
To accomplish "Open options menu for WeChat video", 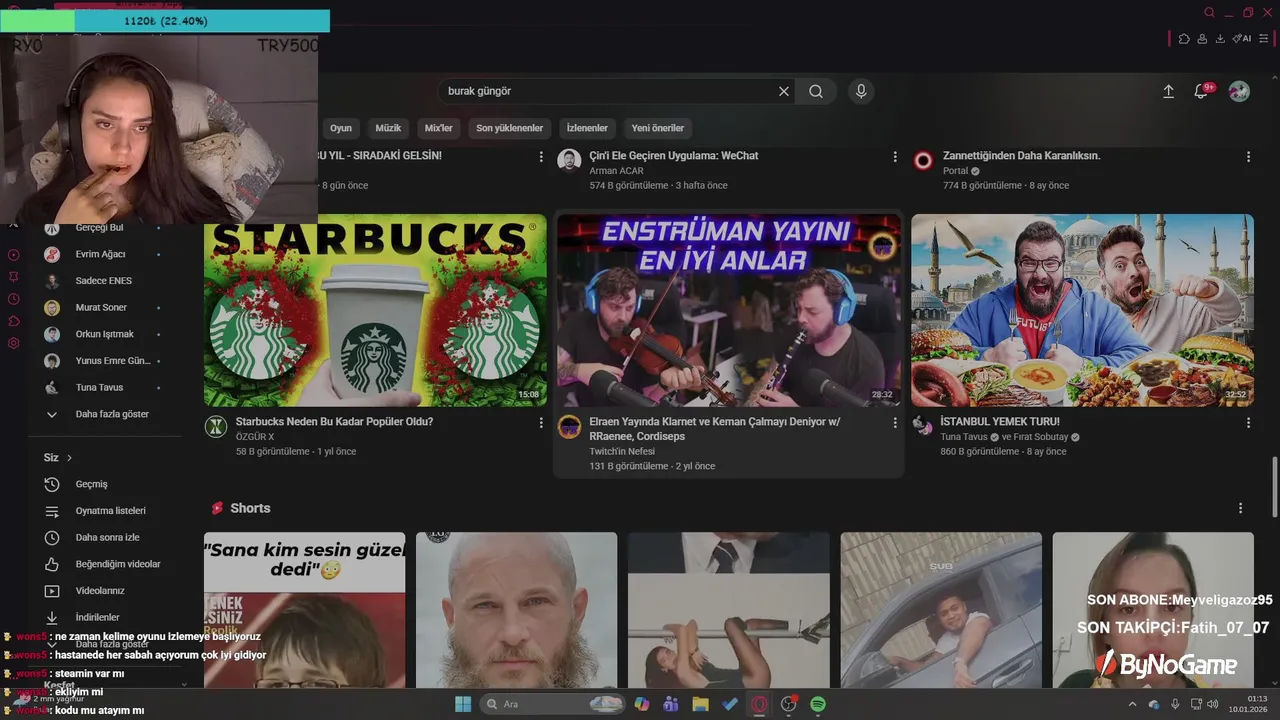I will [895, 157].
